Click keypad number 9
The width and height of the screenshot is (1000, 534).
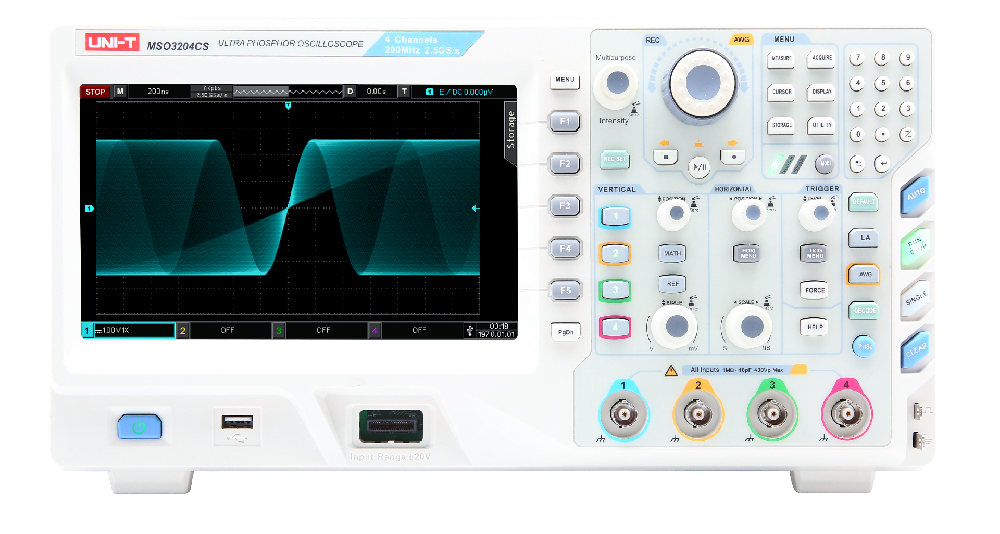(906, 59)
